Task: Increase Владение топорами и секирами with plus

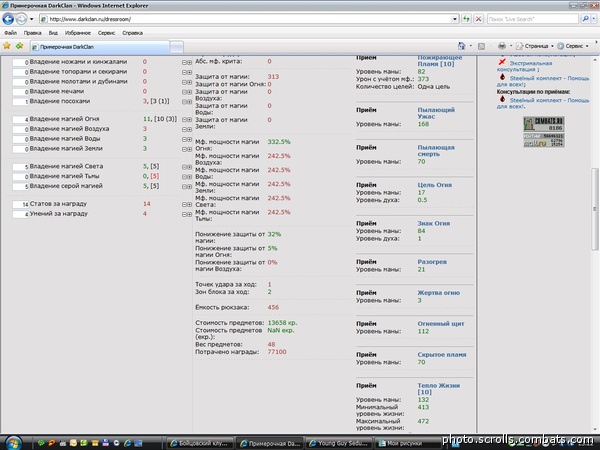Action: point(189,72)
